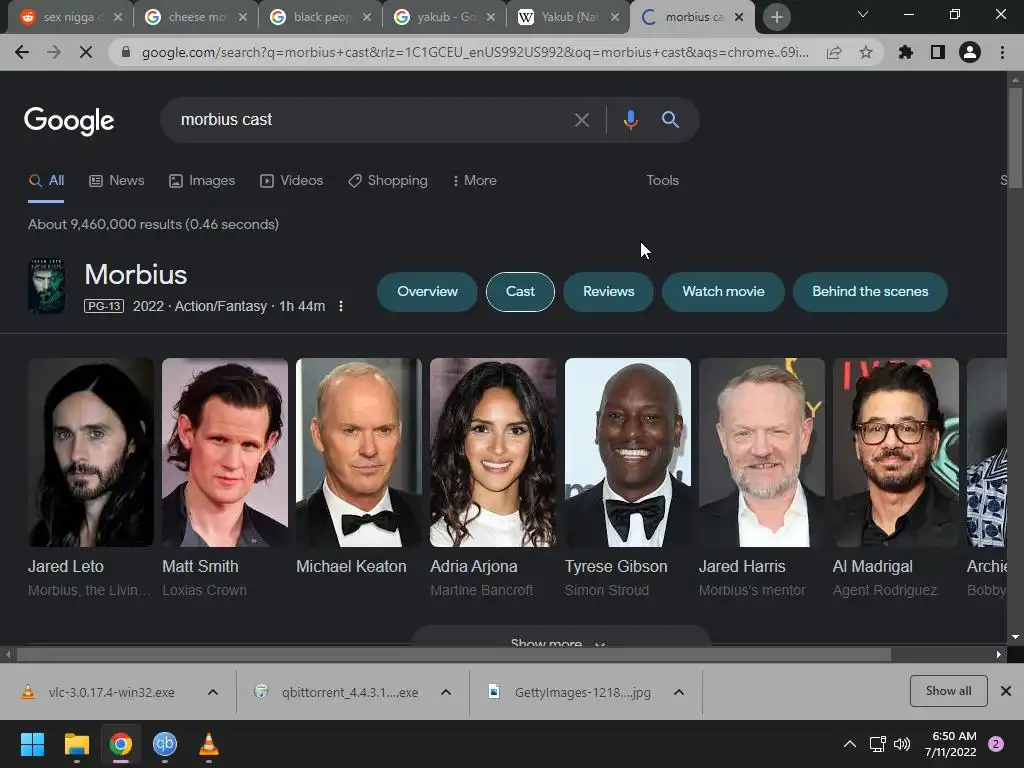This screenshot has width=1024, height=768.
Task: Stop loading the page
Action: pyautogui.click(x=86, y=52)
